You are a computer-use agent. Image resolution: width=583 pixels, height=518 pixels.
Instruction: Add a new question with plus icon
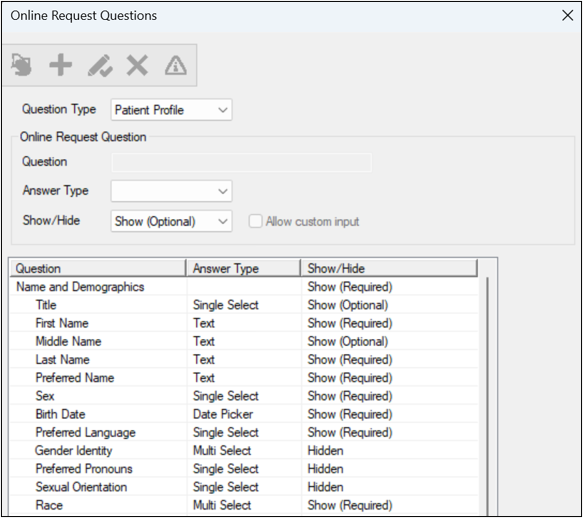[x=61, y=65]
